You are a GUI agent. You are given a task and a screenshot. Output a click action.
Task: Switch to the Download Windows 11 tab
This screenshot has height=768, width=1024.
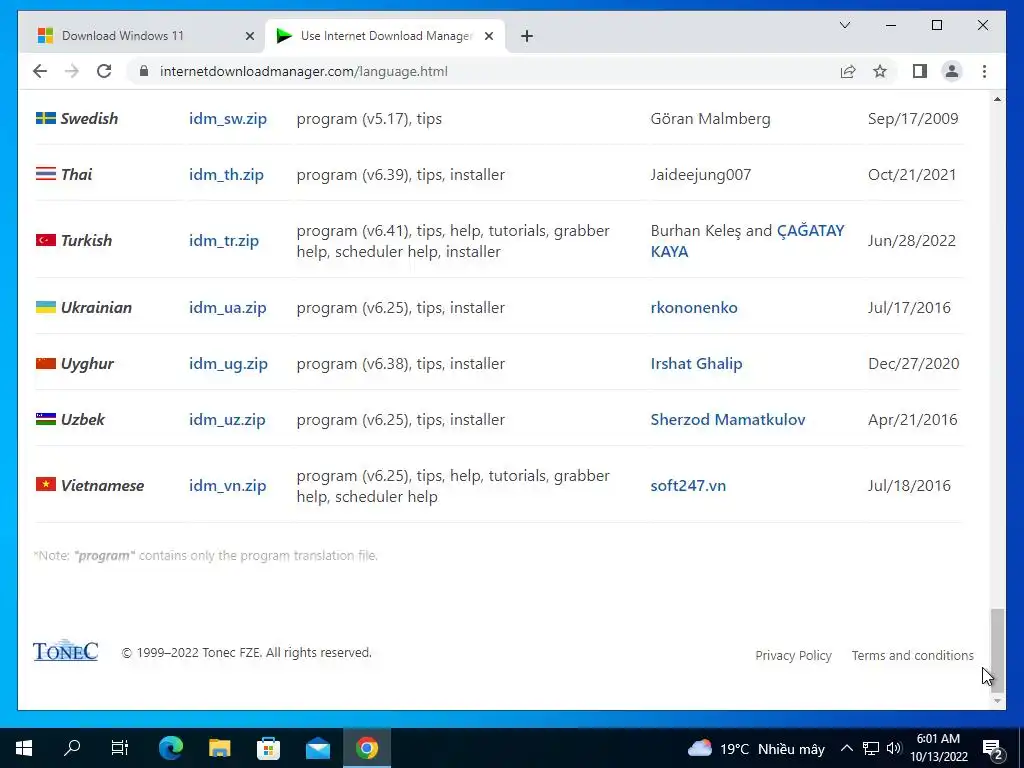click(146, 36)
